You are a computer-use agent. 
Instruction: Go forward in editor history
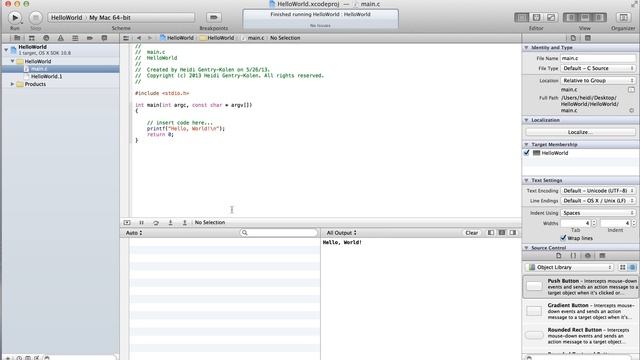coord(149,38)
